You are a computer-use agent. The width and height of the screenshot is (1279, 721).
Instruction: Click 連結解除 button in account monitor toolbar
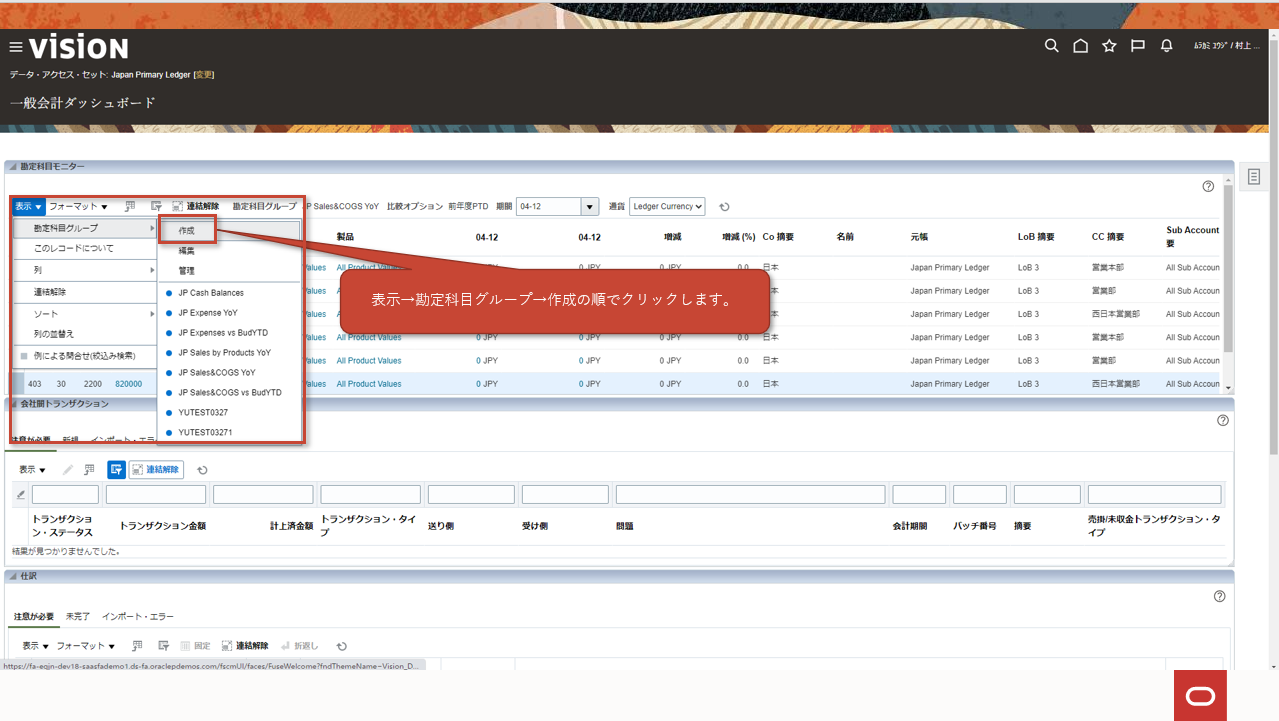click(x=195, y=207)
